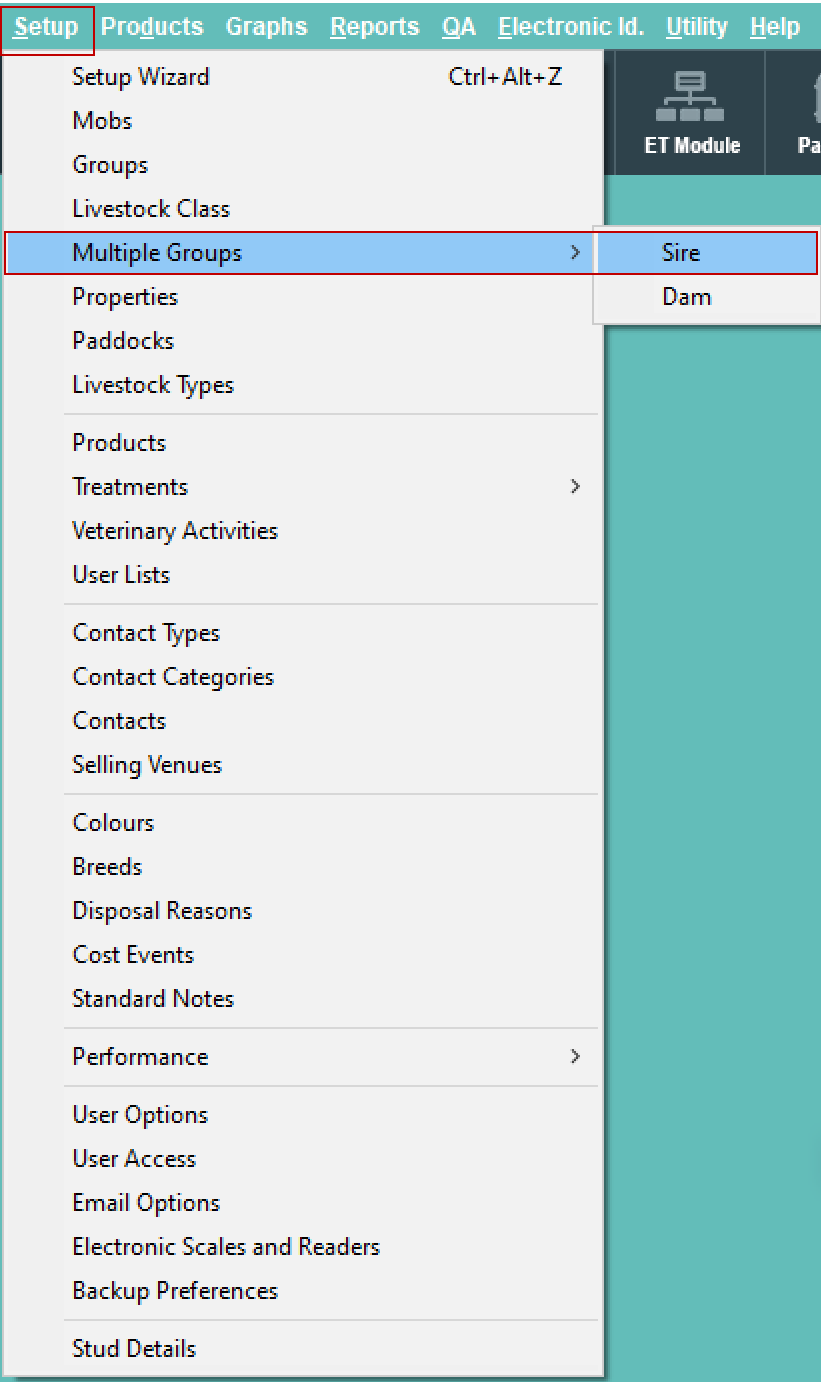The height and width of the screenshot is (1382, 821).
Task: Select Sire from Multiple Groups submenu
Action: pos(707,253)
